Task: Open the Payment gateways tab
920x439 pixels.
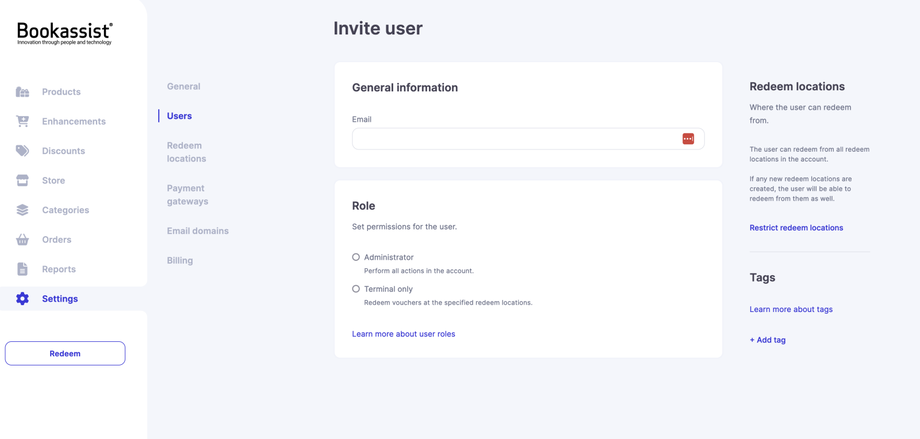Action: coord(187,195)
